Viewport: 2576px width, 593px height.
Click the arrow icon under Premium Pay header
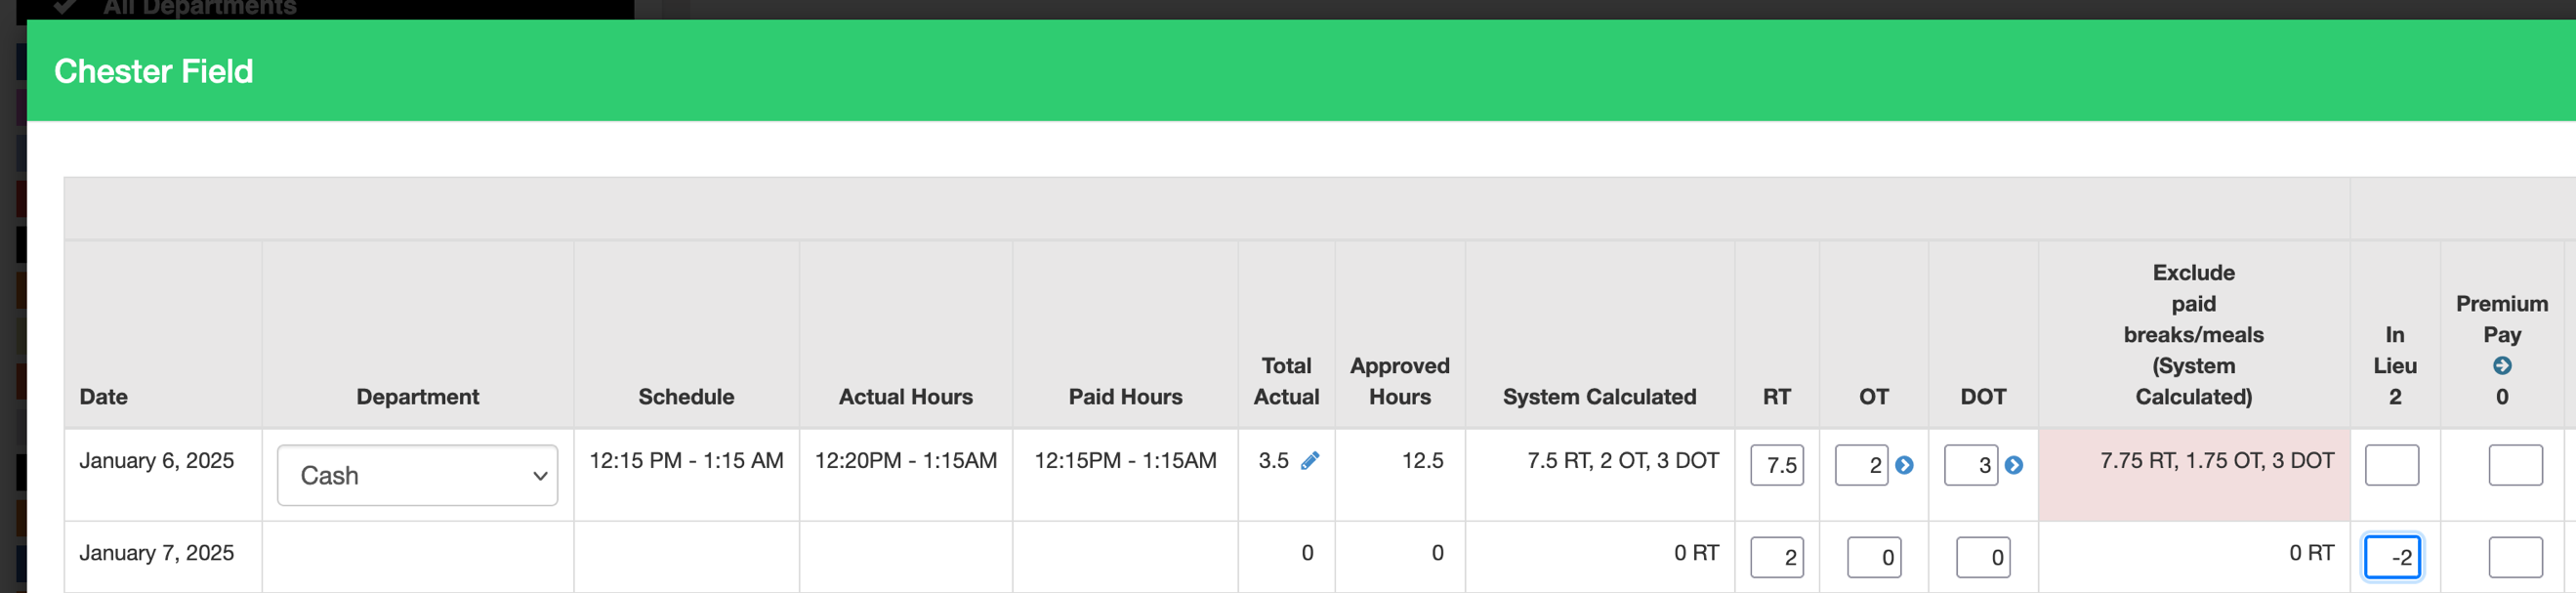click(x=2501, y=366)
